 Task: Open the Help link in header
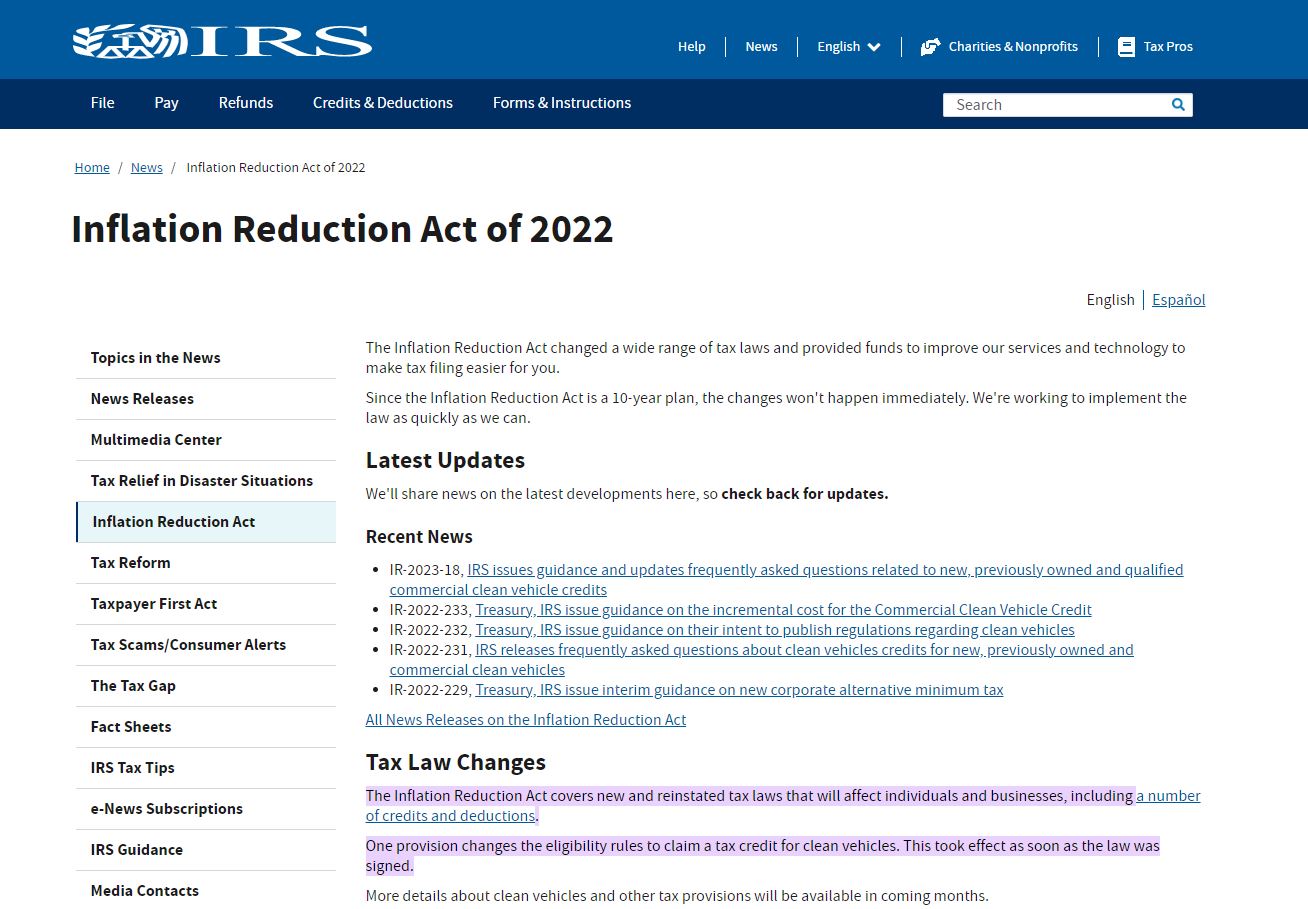tap(691, 46)
